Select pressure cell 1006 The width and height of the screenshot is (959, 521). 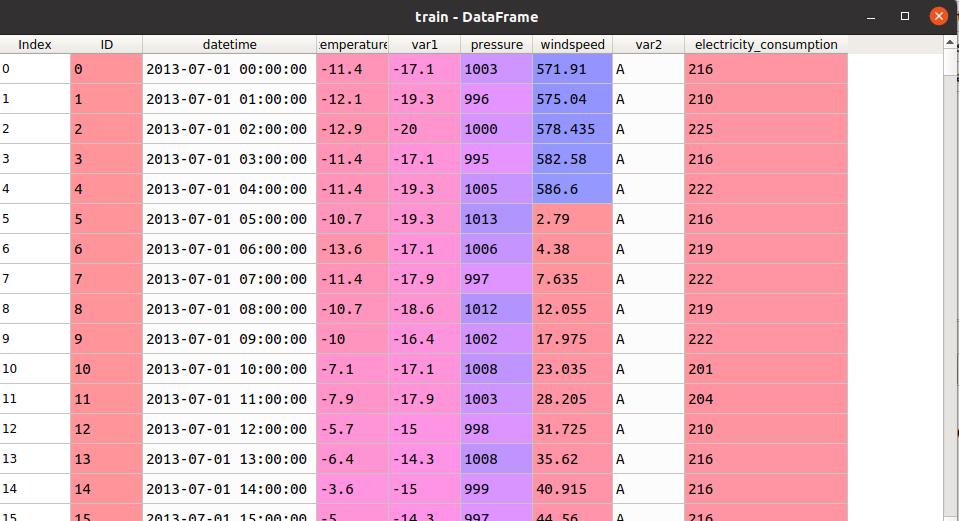coord(497,249)
